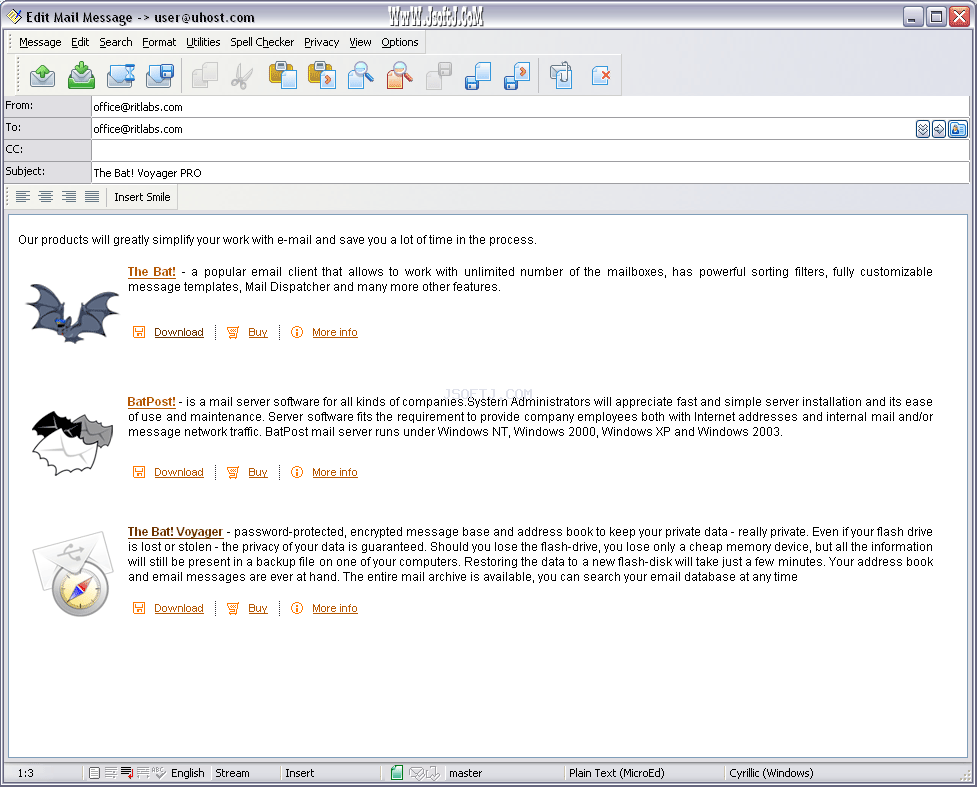
Task: Click the page view icon in status bar
Action: click(94, 773)
